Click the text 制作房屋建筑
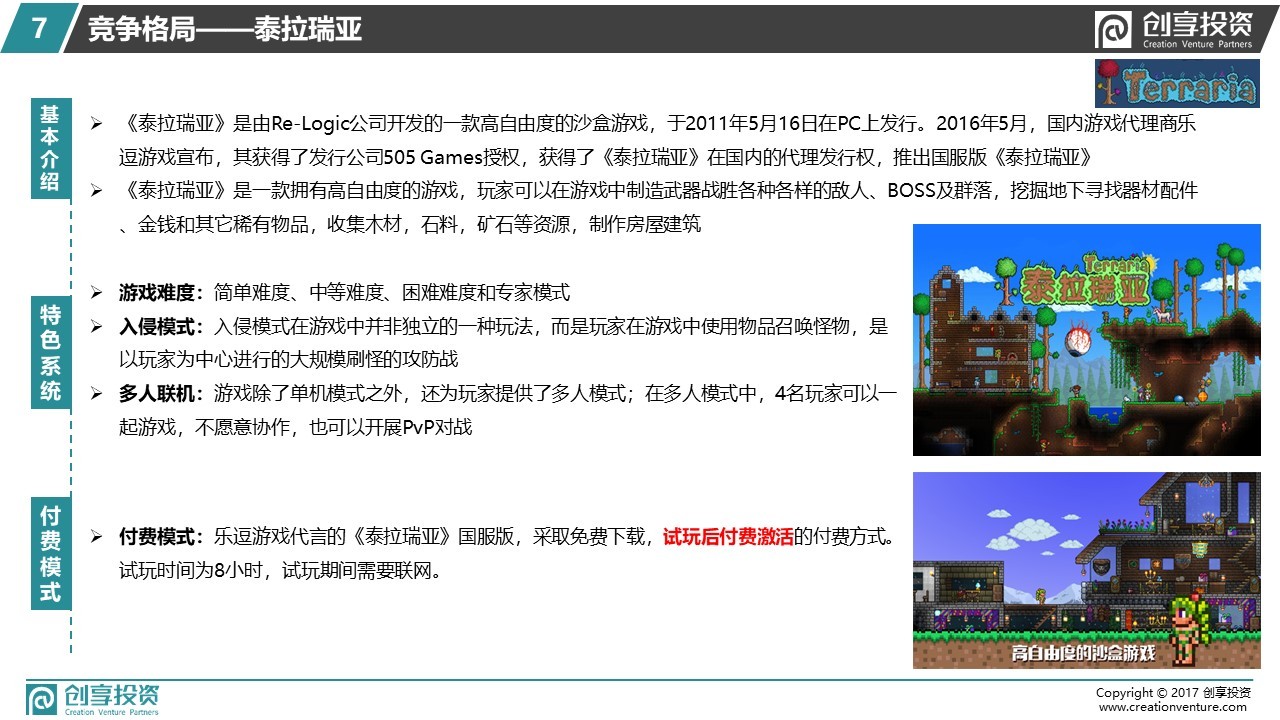Viewport: 1280px width, 720px height. click(646, 225)
